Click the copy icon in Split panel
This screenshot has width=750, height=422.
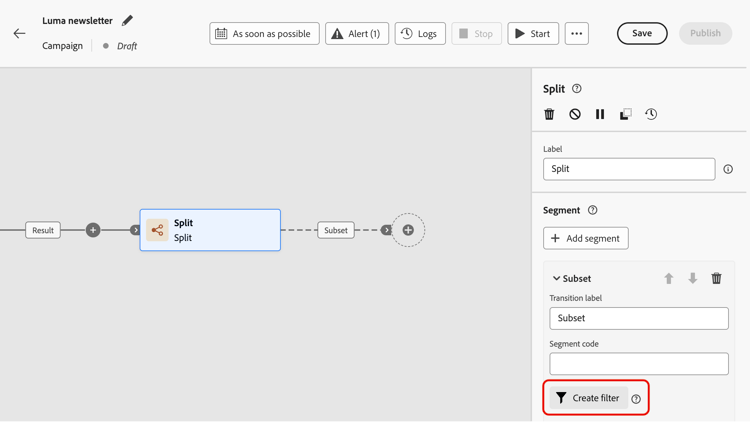pos(625,114)
